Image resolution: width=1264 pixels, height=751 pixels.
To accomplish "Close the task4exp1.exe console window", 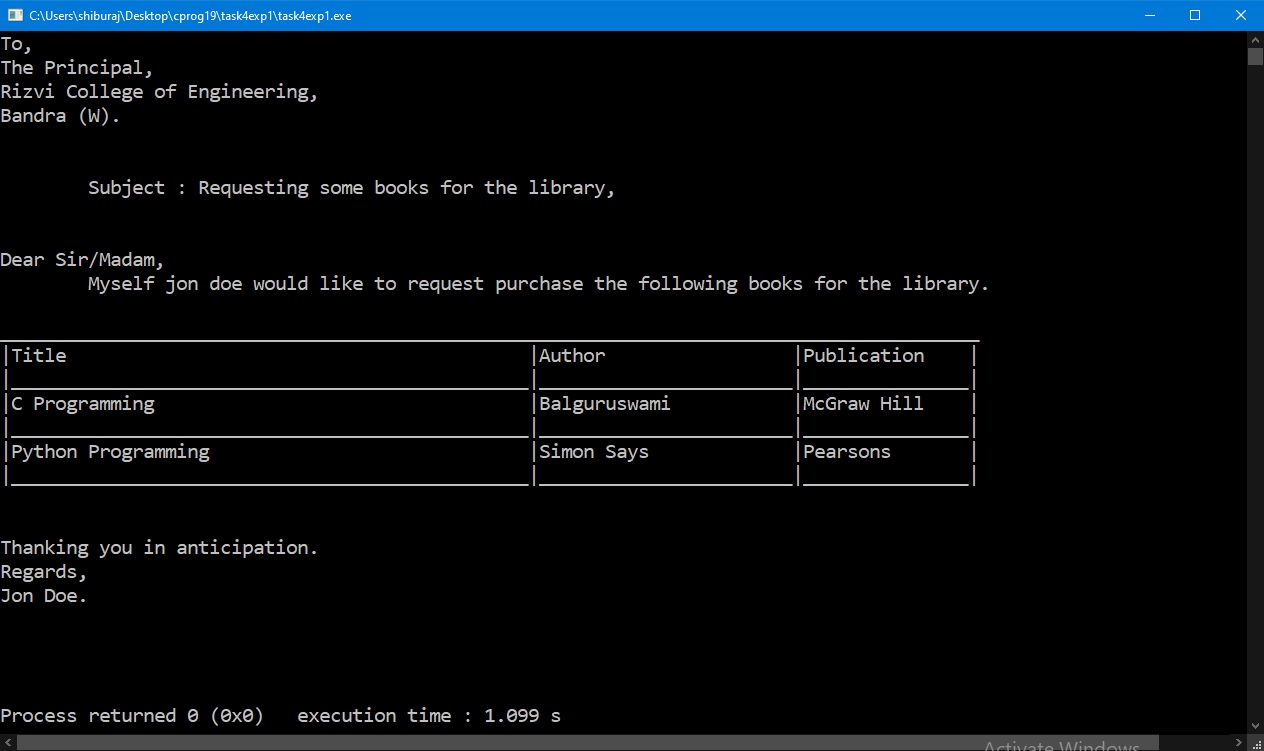I will click(x=1240, y=15).
